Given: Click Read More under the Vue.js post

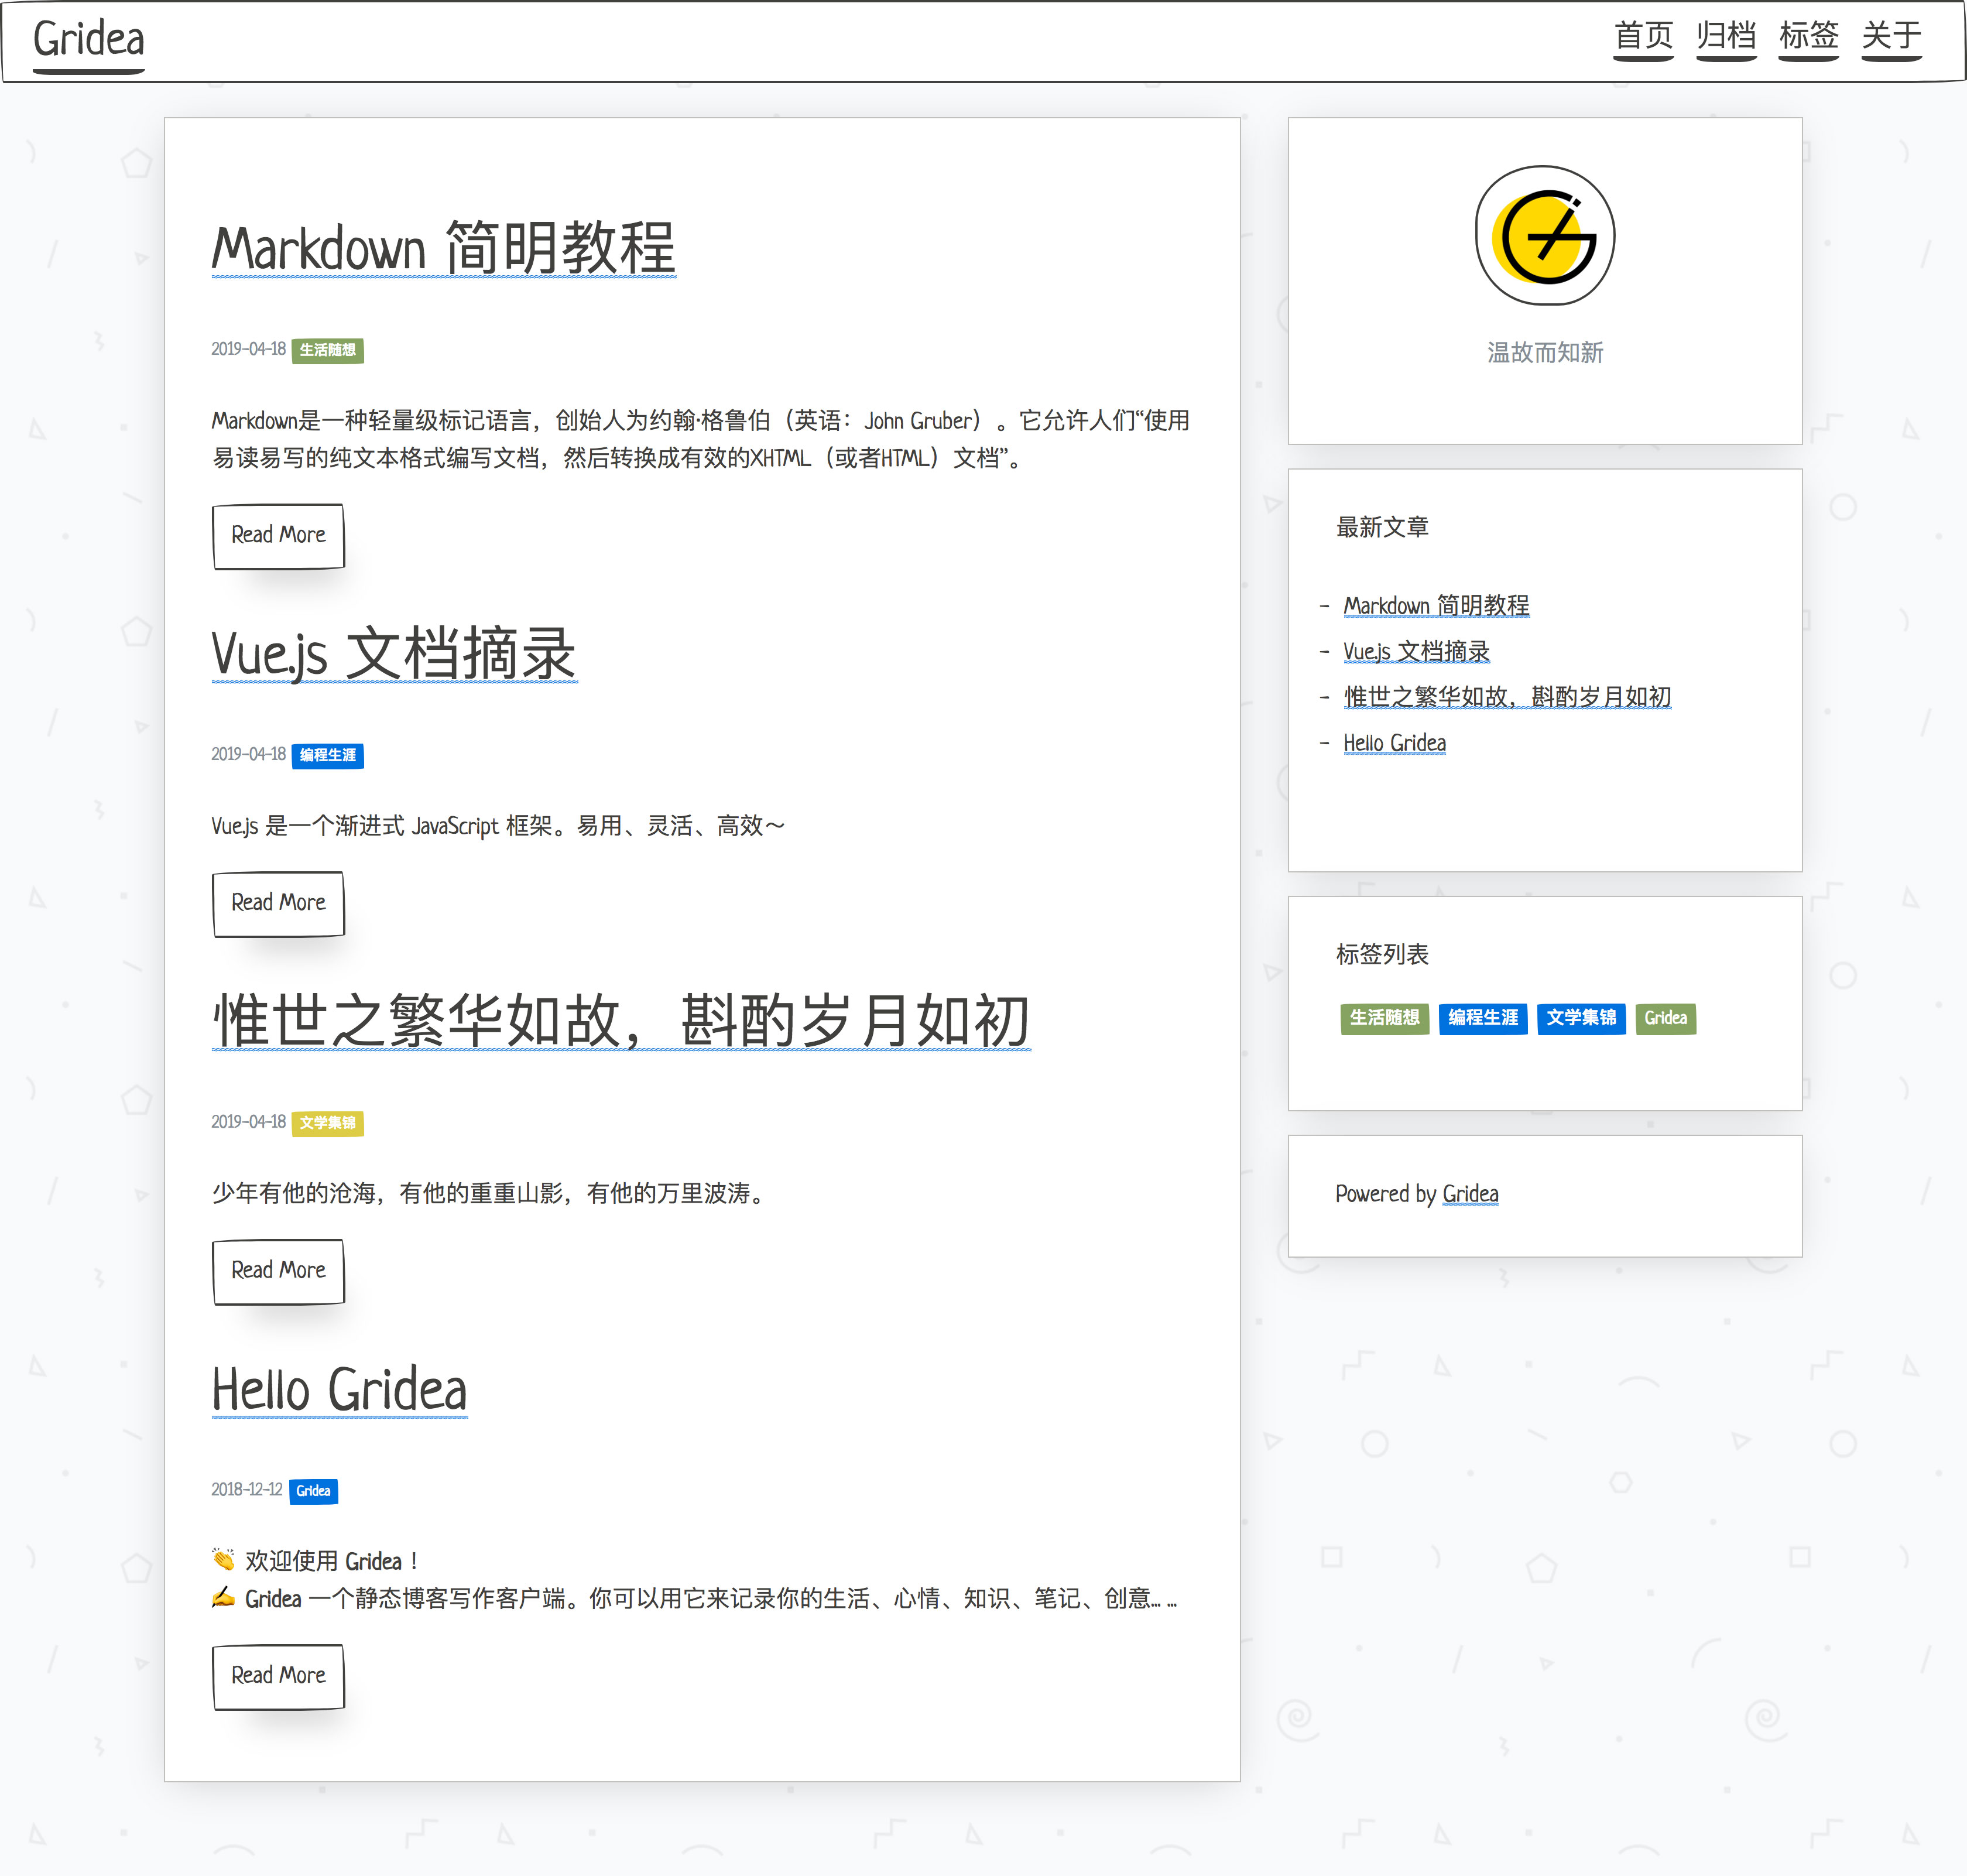Looking at the screenshot, I should pyautogui.click(x=278, y=903).
